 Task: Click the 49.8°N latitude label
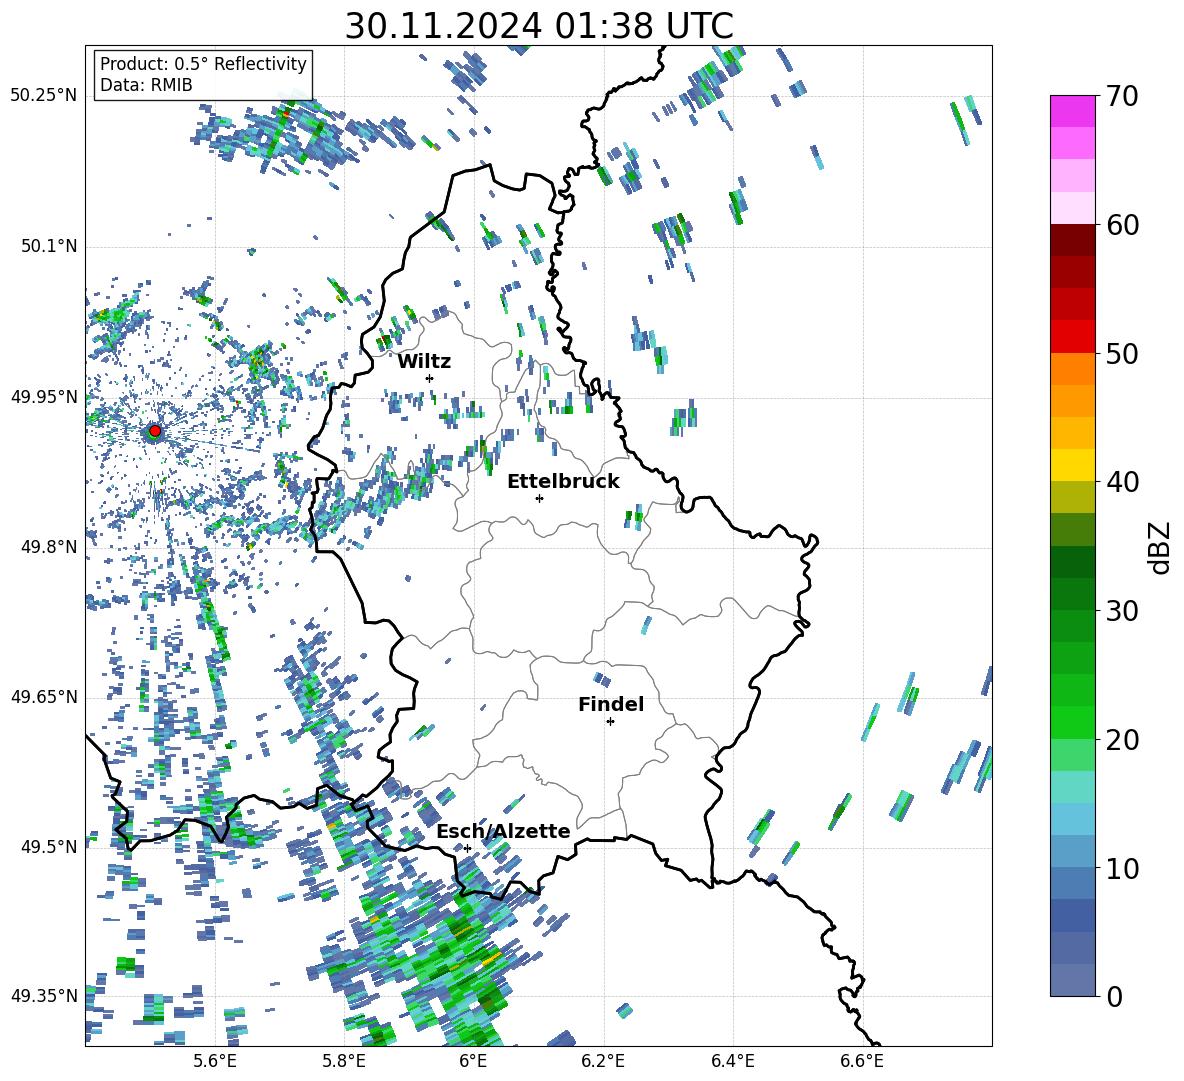point(48,547)
